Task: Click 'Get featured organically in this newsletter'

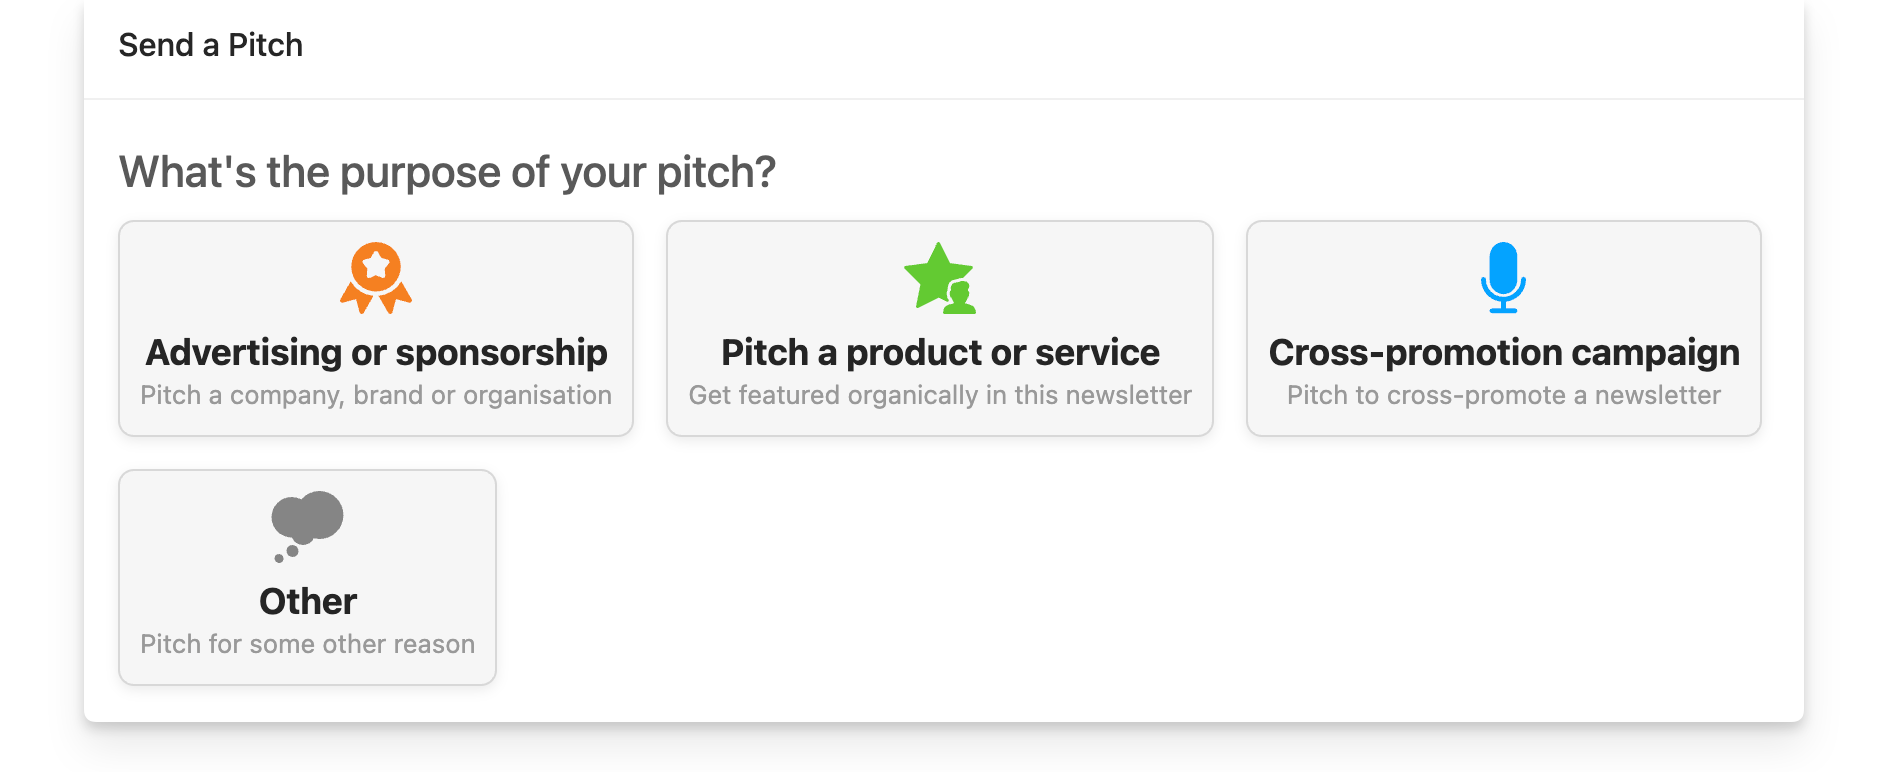Action: 940,396
